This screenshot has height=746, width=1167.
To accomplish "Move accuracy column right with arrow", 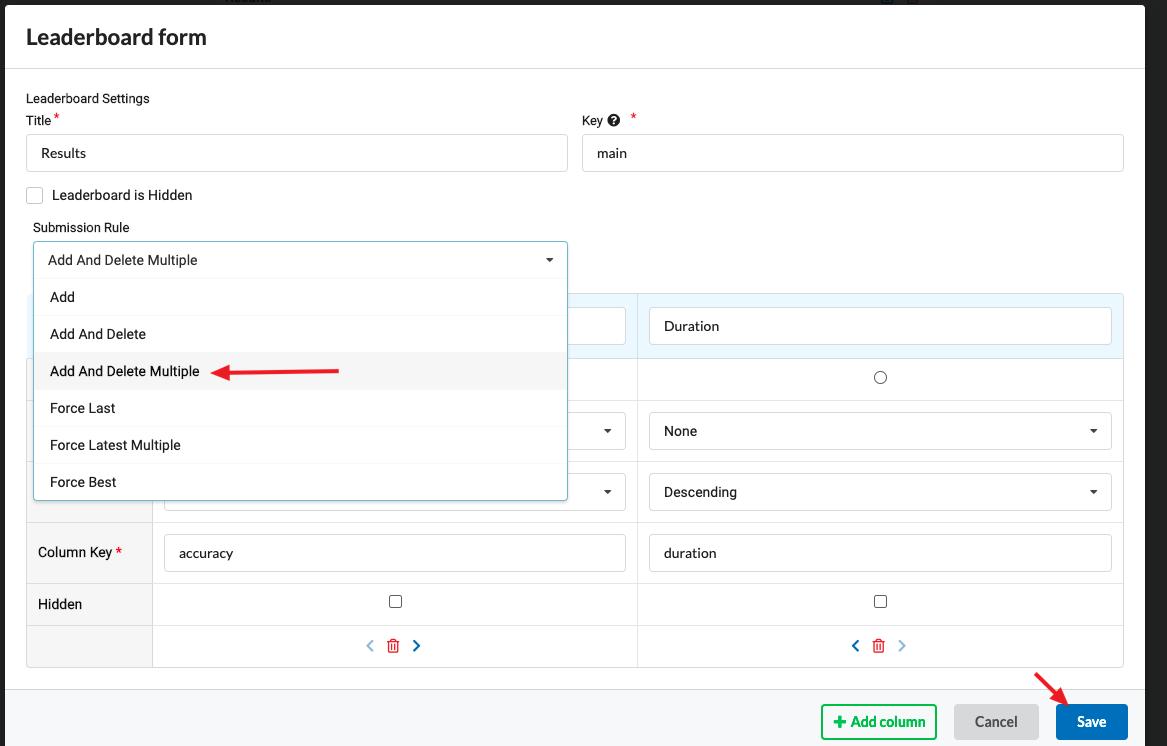I will point(417,646).
